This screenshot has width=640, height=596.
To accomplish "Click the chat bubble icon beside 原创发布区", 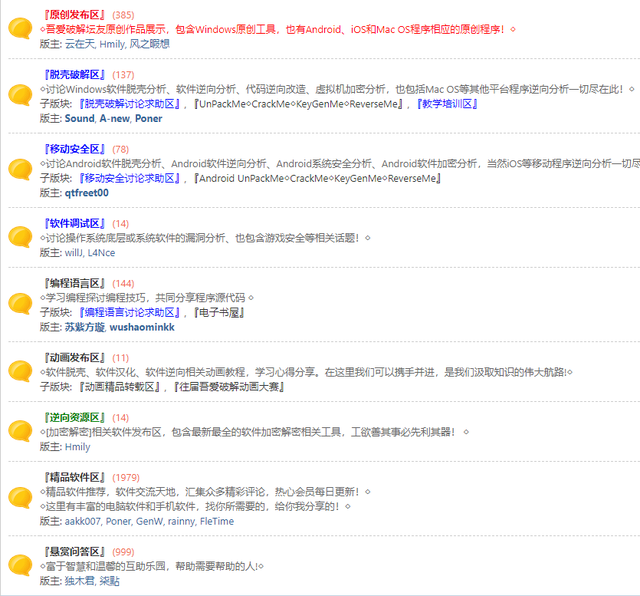I will [21, 29].
